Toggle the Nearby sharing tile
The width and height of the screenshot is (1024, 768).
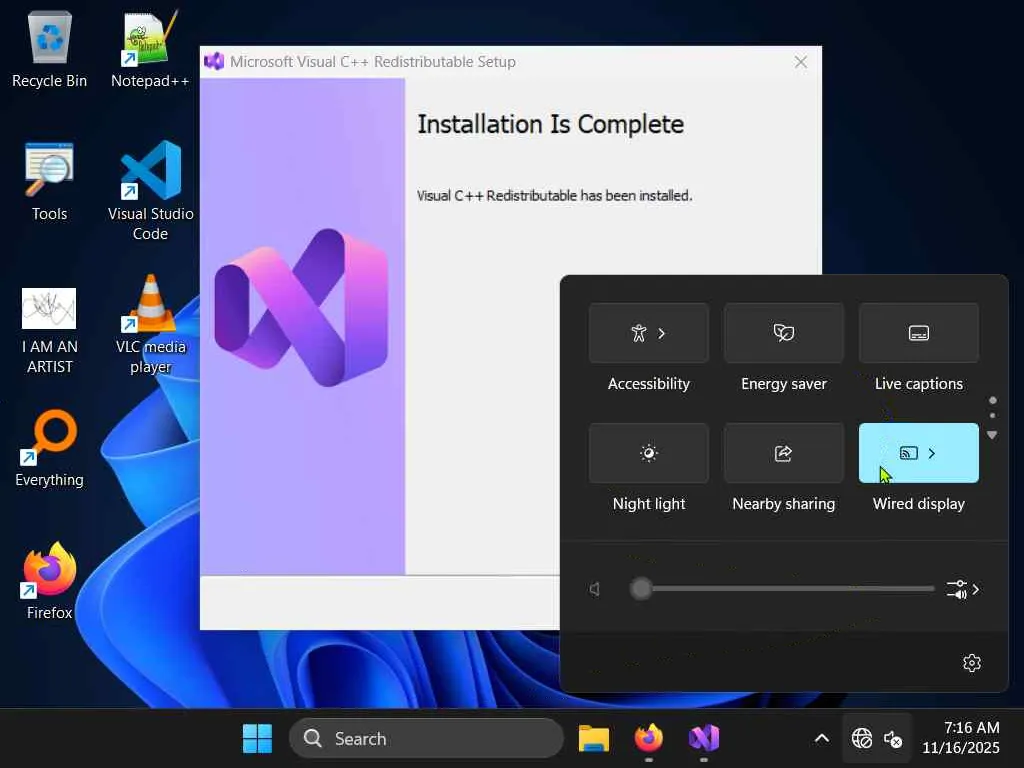coord(784,453)
